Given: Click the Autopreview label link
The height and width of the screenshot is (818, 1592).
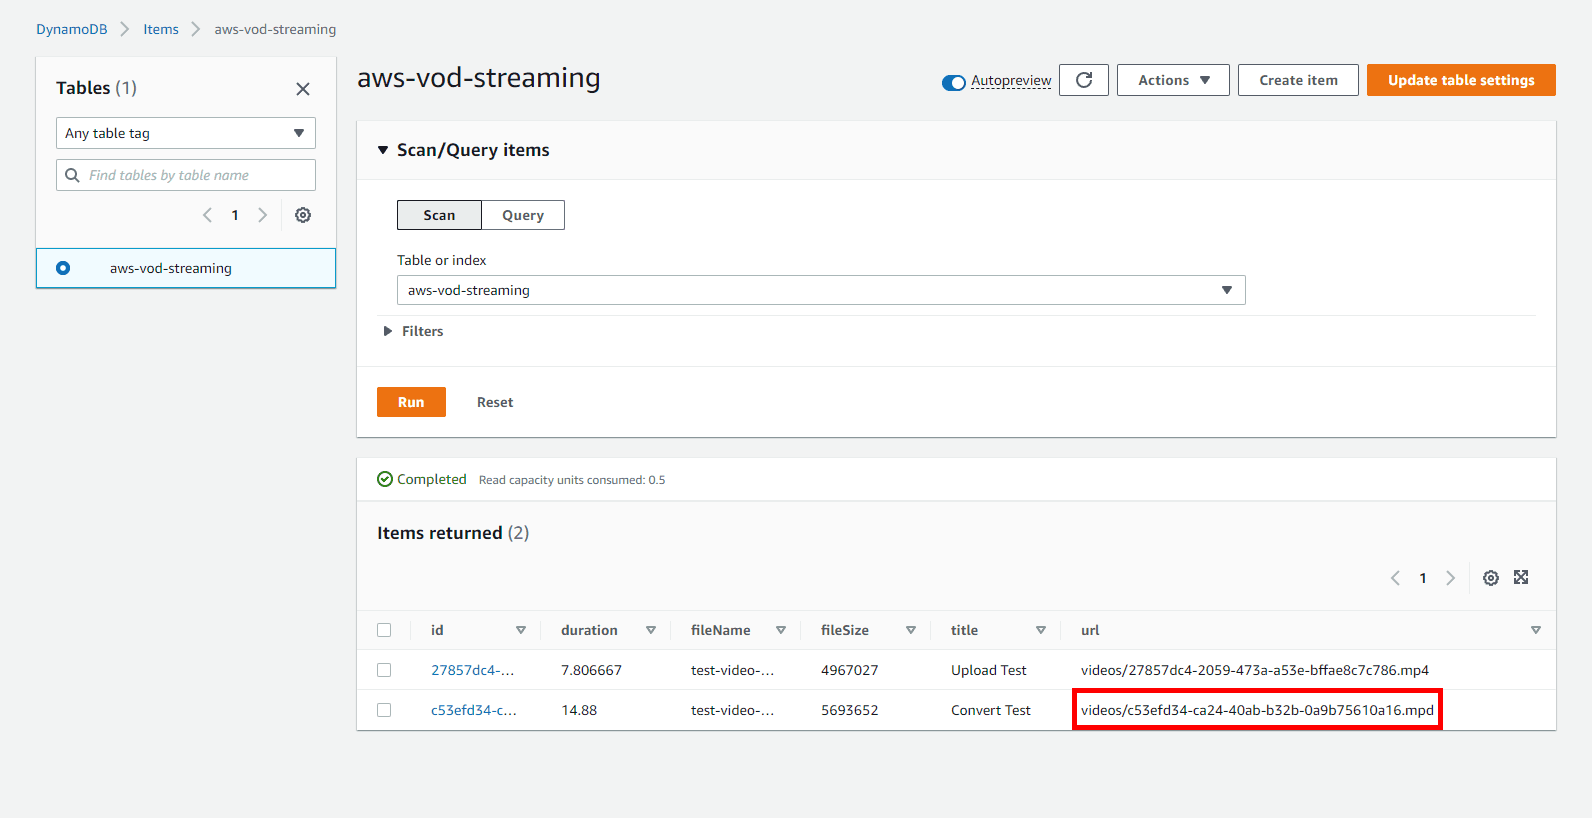Looking at the screenshot, I should 1011,81.
